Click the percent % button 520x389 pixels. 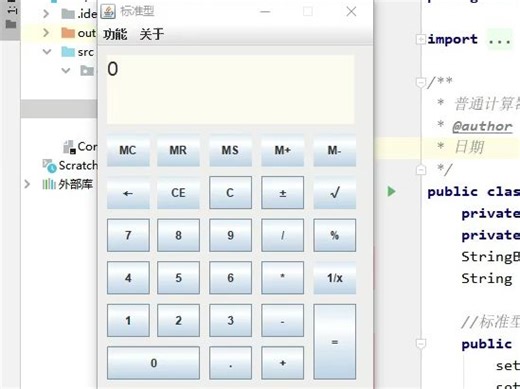334,235
